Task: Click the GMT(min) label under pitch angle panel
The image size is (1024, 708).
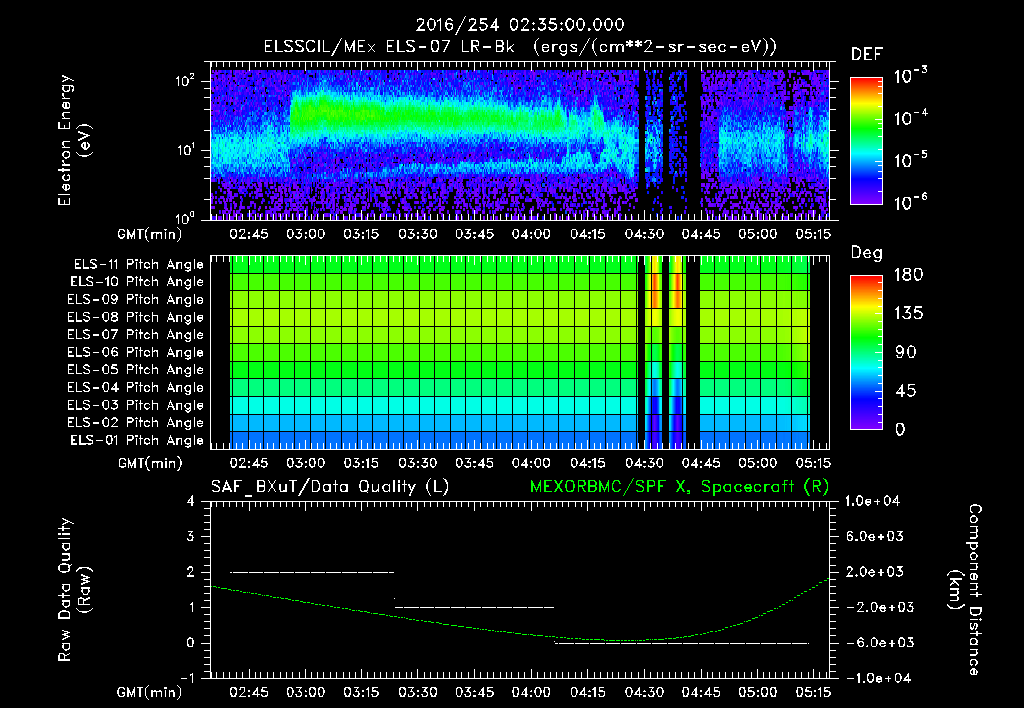Action: pyautogui.click(x=150, y=464)
